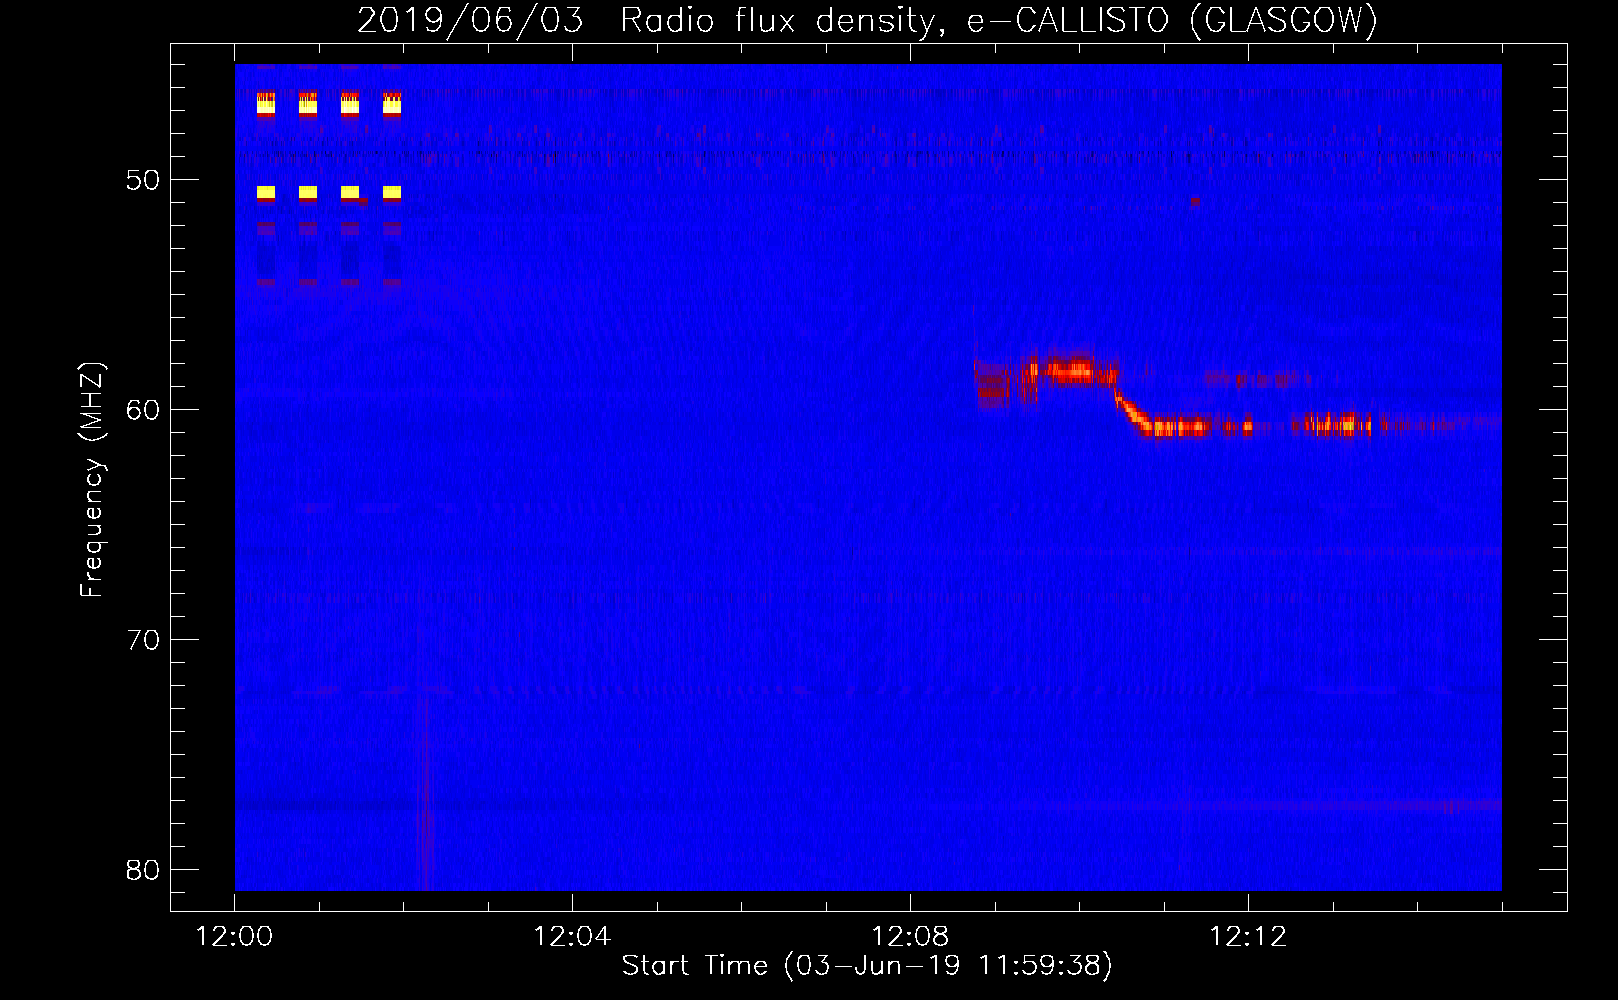1618x1000 pixels.
Task: Click the 'Start Time (03-Jun-19 11:59:38)' label
Action: pos(867,966)
